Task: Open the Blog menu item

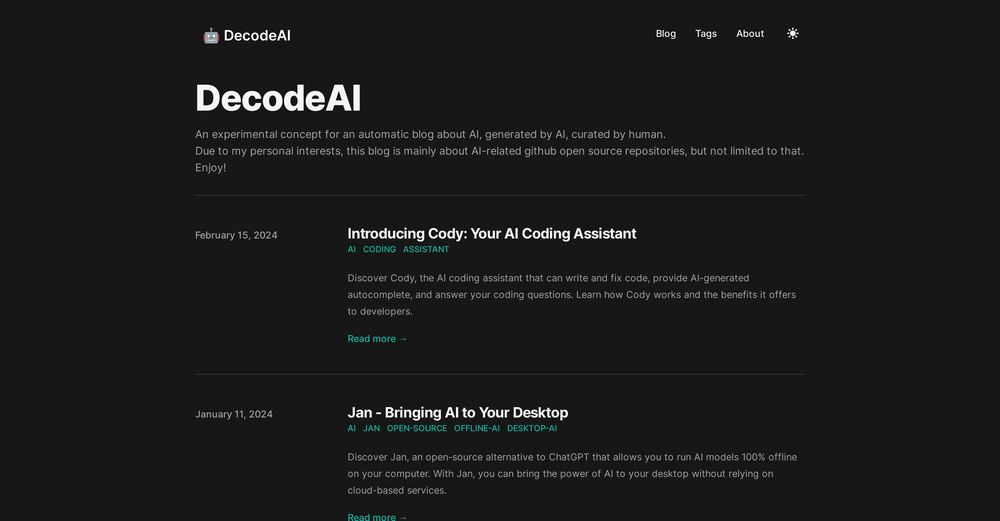Action: pos(666,33)
